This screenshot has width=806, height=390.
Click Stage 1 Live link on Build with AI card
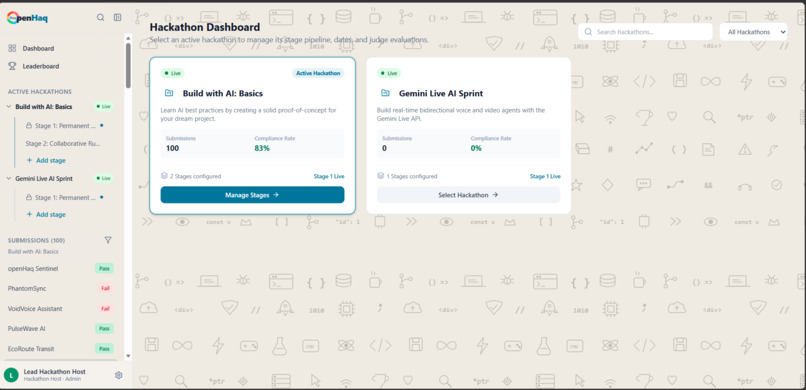tap(329, 176)
